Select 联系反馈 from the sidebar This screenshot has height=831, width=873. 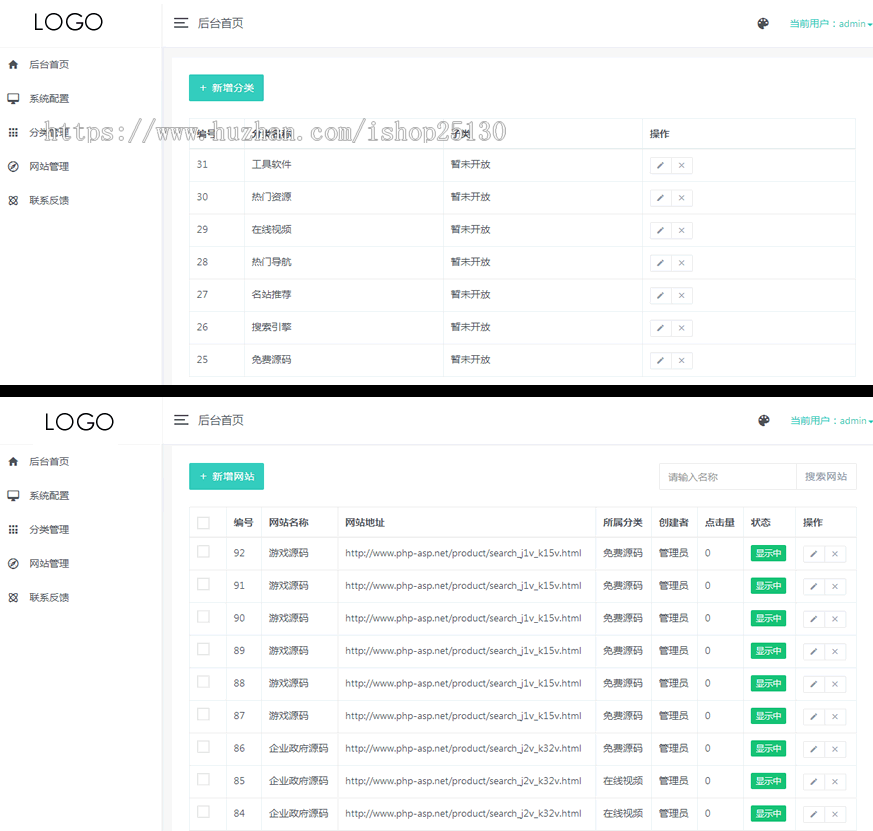tap(50, 200)
